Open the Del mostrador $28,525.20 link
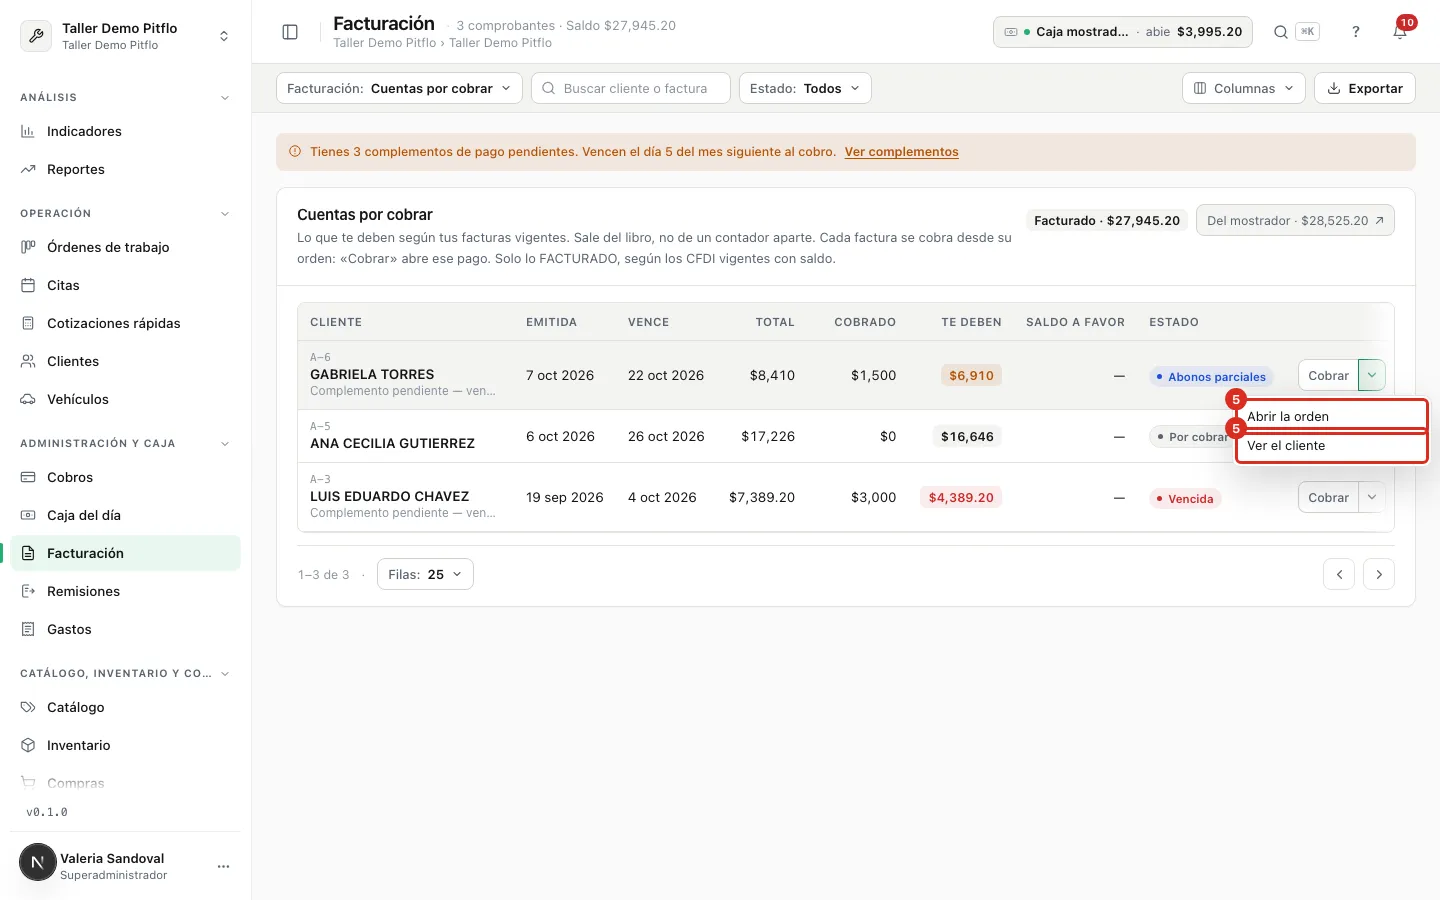 (x=1295, y=220)
